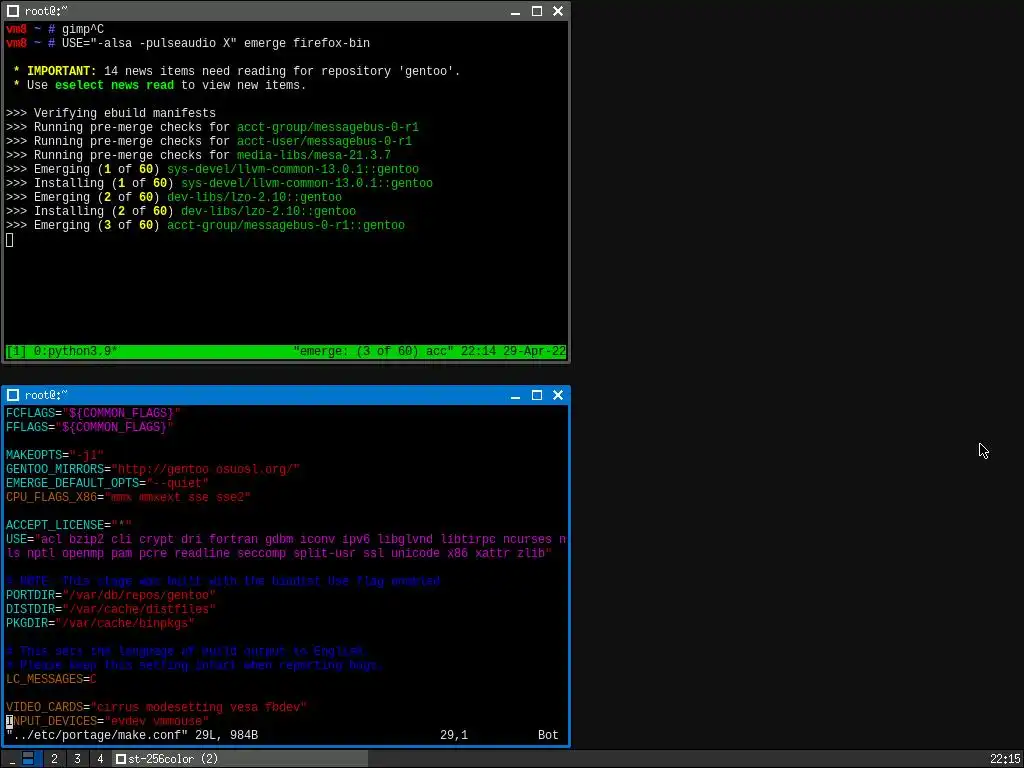Minimize the lower make.conf terminal window
This screenshot has height=768, width=1024.
coord(515,395)
